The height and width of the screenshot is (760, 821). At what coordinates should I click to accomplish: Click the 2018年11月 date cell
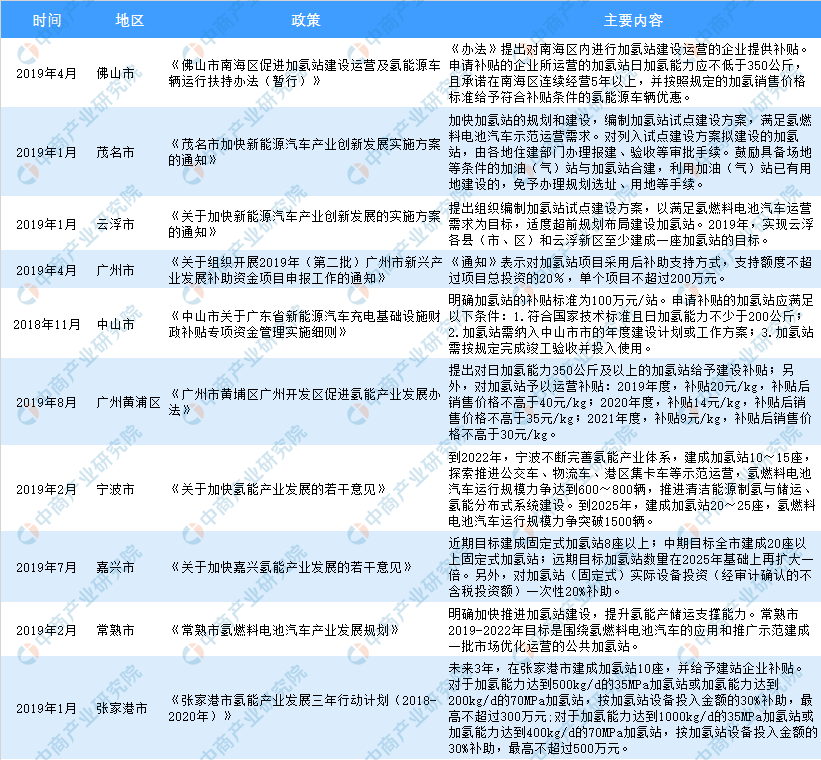[x=46, y=323]
